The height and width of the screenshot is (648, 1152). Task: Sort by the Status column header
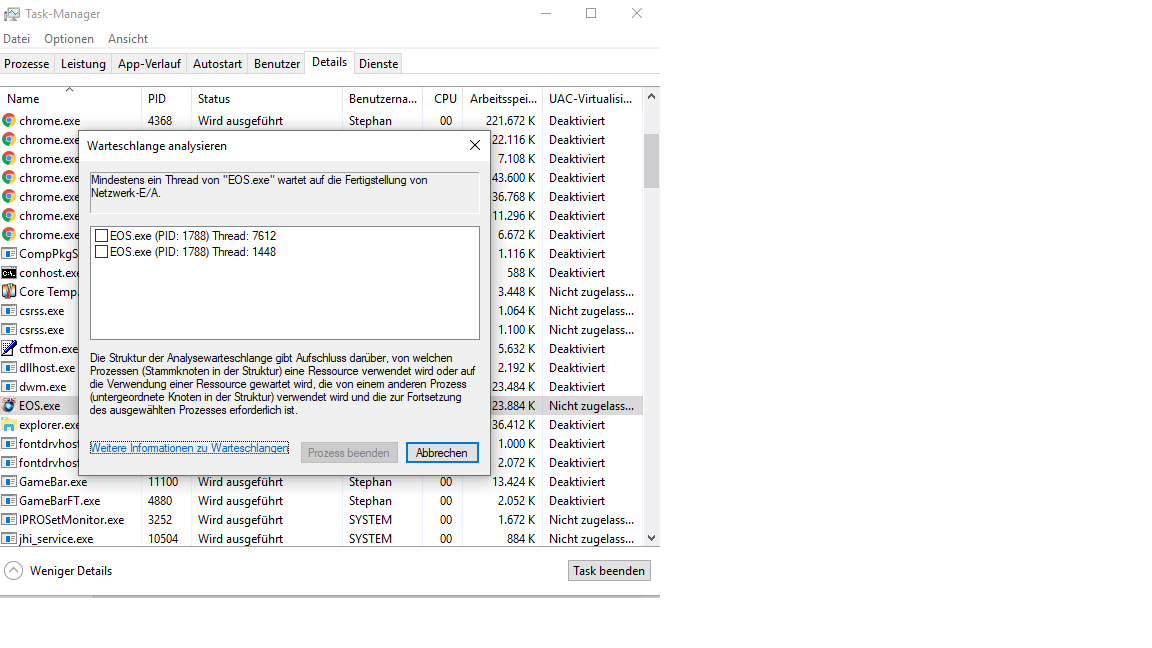(x=267, y=98)
